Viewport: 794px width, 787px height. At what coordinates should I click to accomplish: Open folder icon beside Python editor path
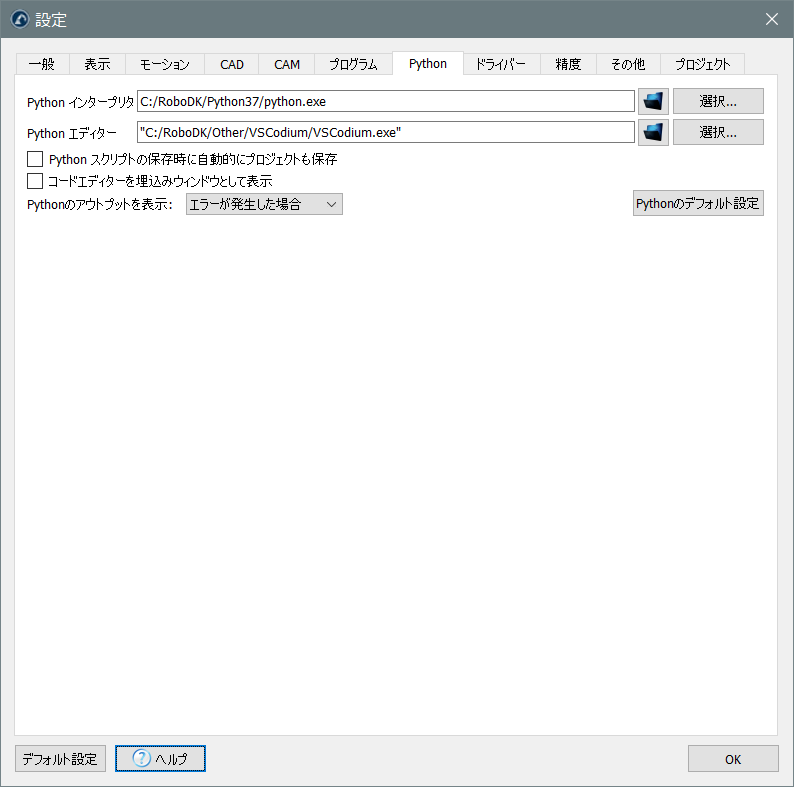653,133
